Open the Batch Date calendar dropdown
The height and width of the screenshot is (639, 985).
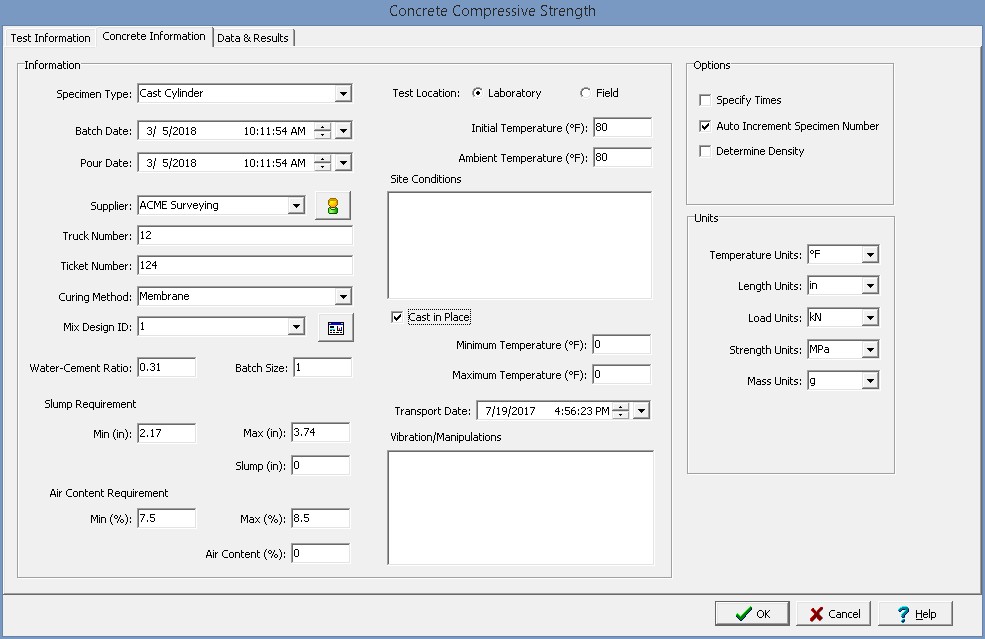pos(343,131)
